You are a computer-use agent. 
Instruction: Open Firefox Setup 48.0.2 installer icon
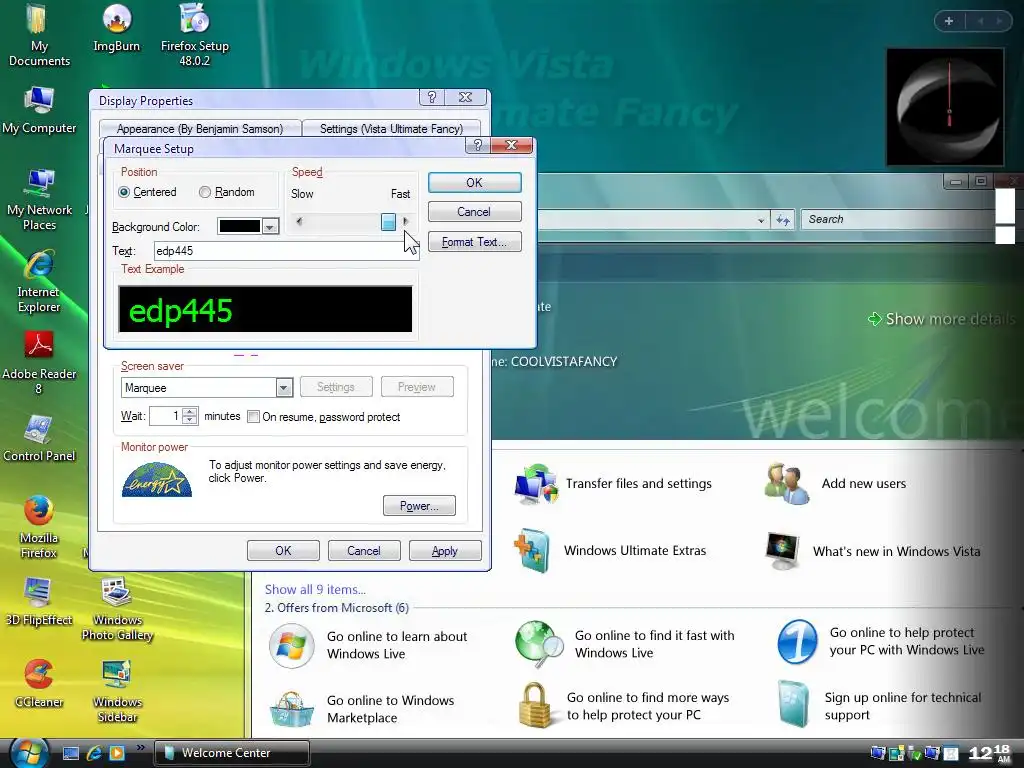[195, 34]
